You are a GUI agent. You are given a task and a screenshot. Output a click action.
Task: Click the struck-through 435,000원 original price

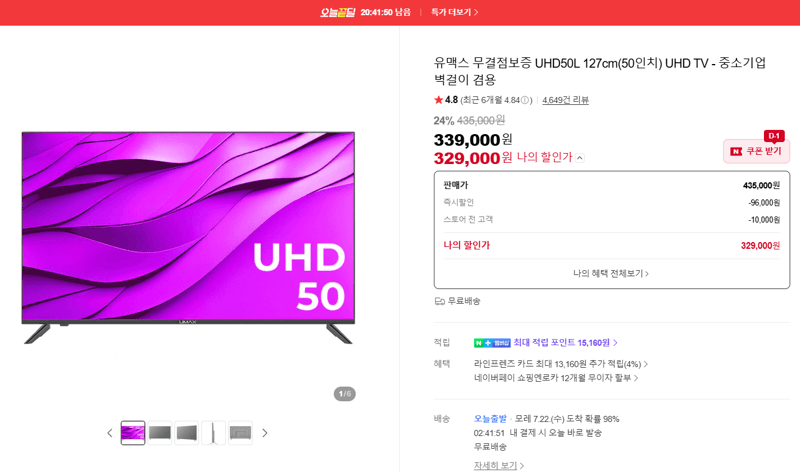(x=481, y=120)
